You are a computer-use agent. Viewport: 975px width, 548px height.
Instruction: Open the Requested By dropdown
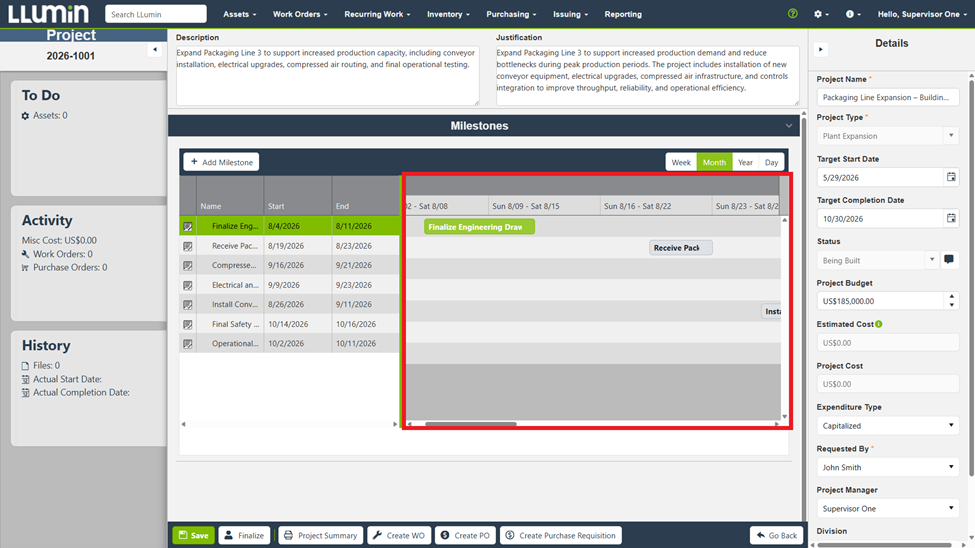pyautogui.click(x=951, y=467)
